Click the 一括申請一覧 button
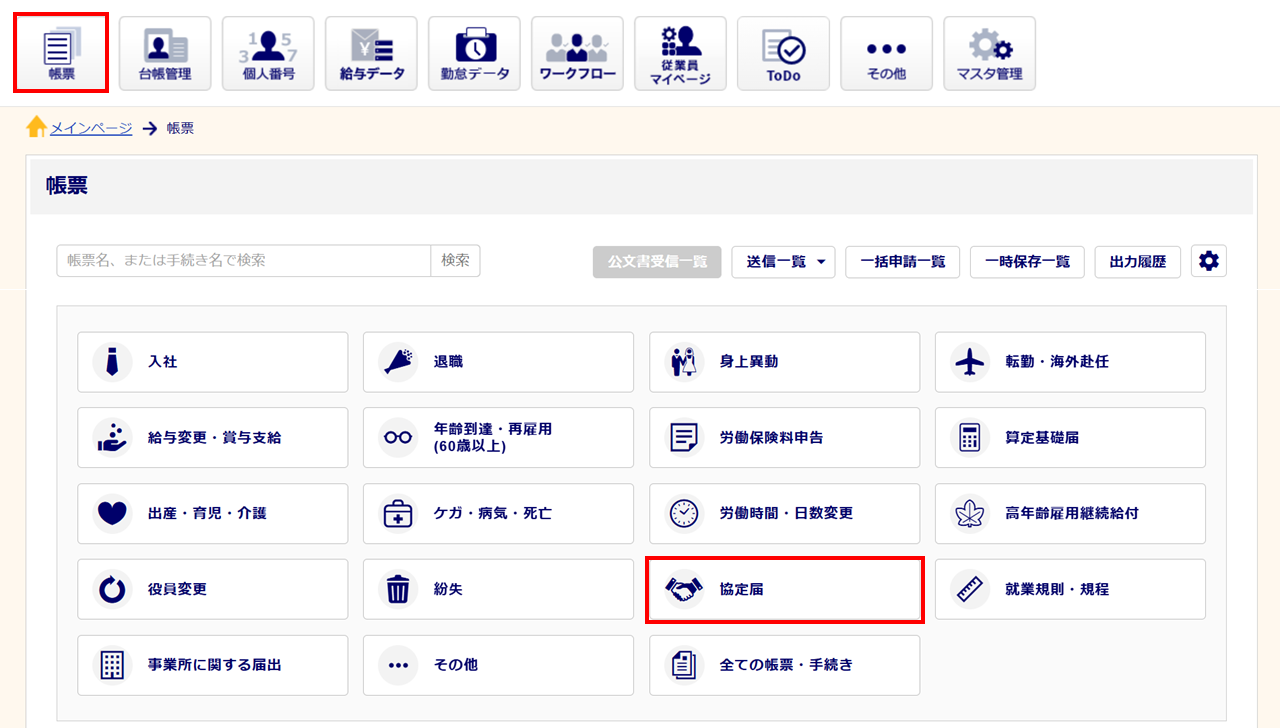Viewport: 1280px width, 728px height. (902, 262)
